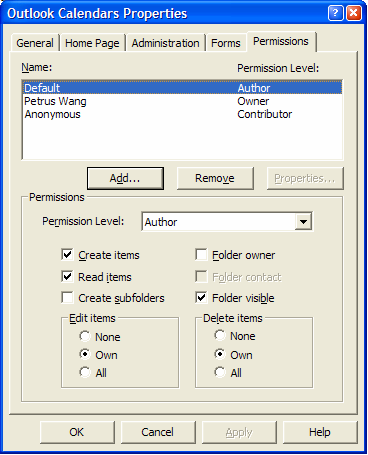Click the Remove button
368x455 pixels.
pyautogui.click(x=215, y=178)
